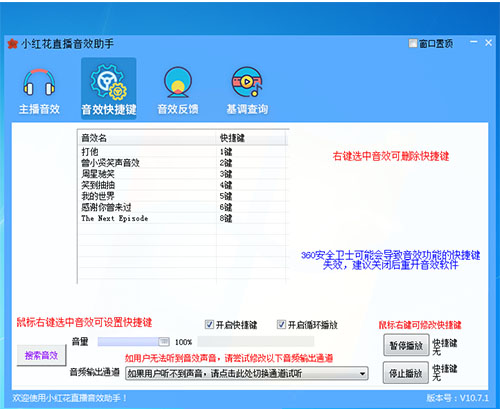
Task: Click the red 鼠标右键选中音效可设置快捷键 hint
Action: (84, 322)
